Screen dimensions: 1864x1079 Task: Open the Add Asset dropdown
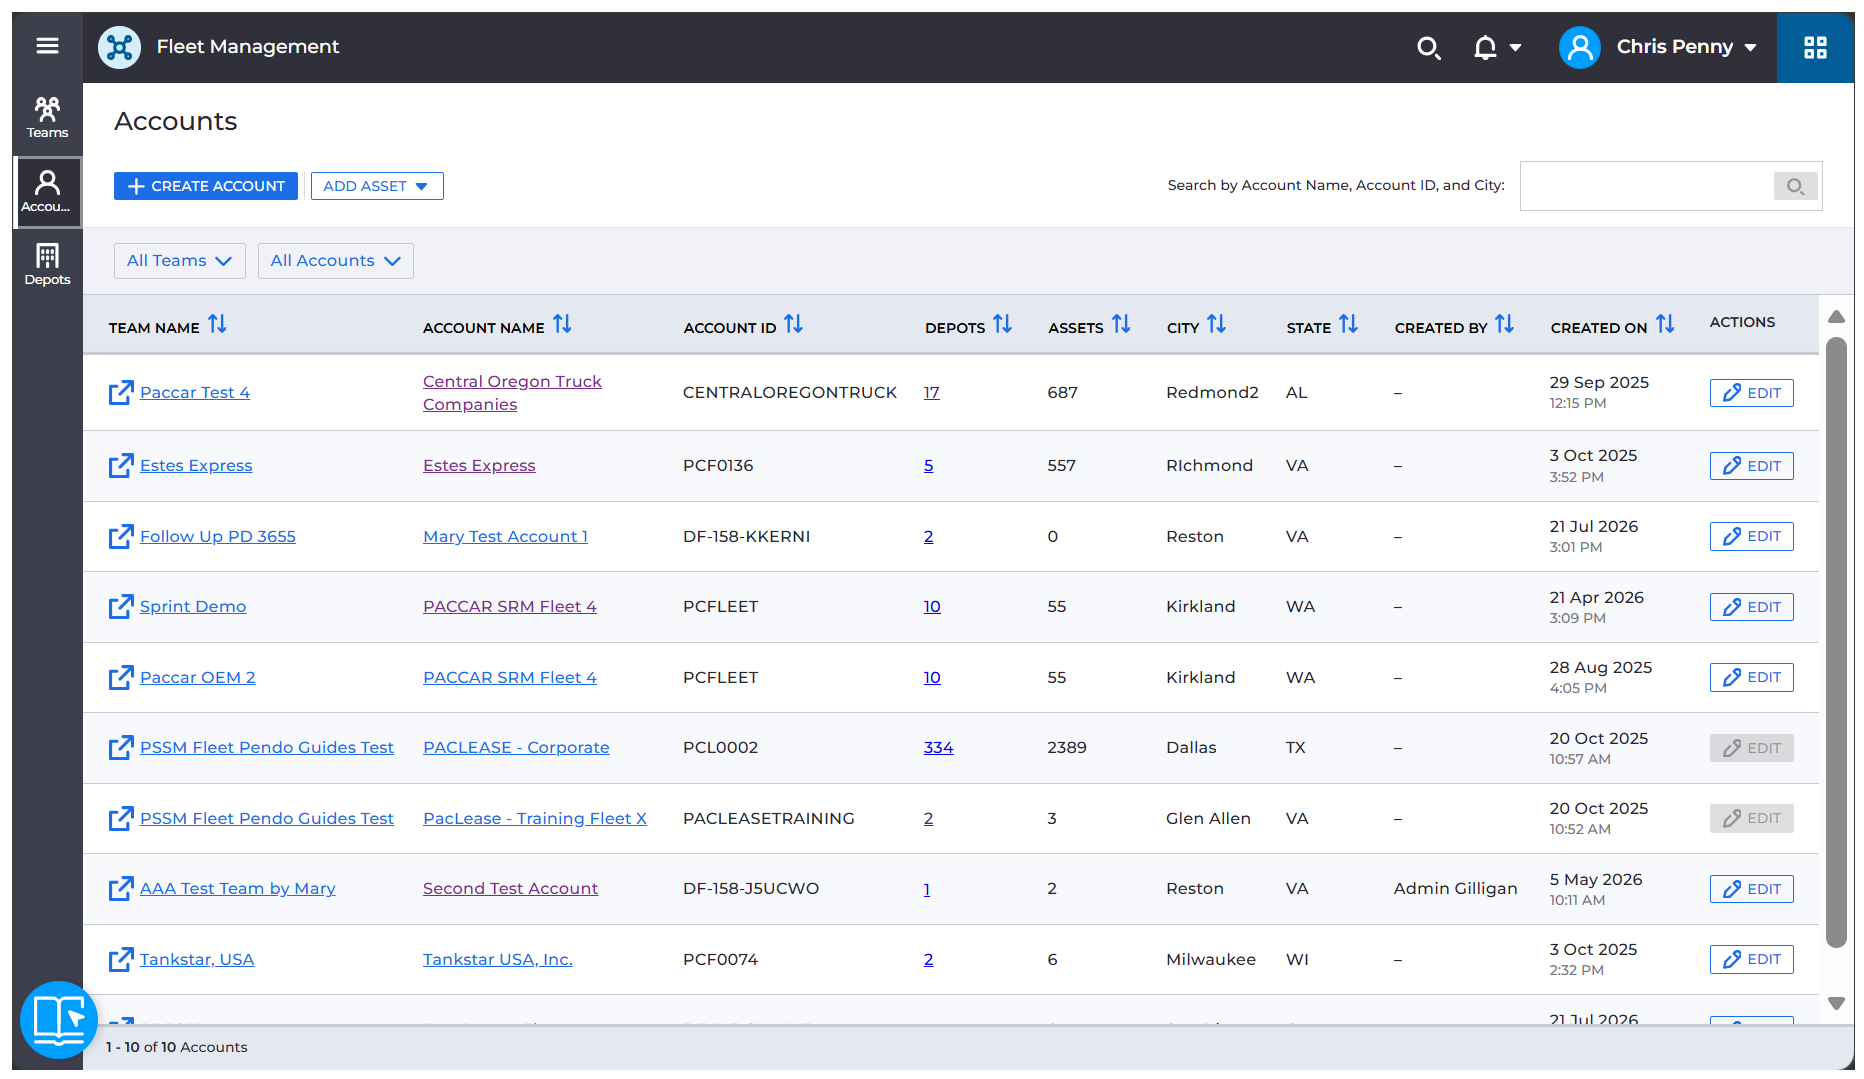point(377,186)
